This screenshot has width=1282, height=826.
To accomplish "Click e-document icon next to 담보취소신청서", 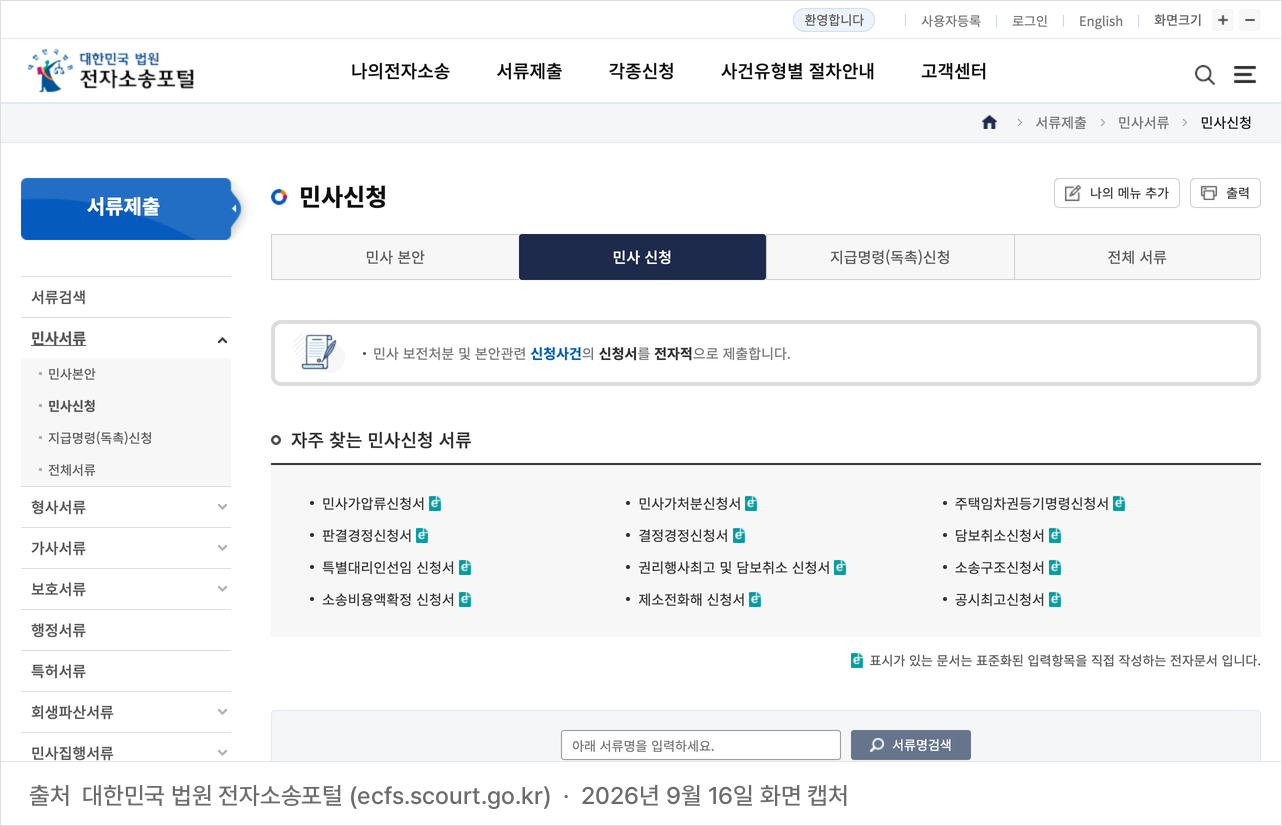I will [x=1055, y=535].
